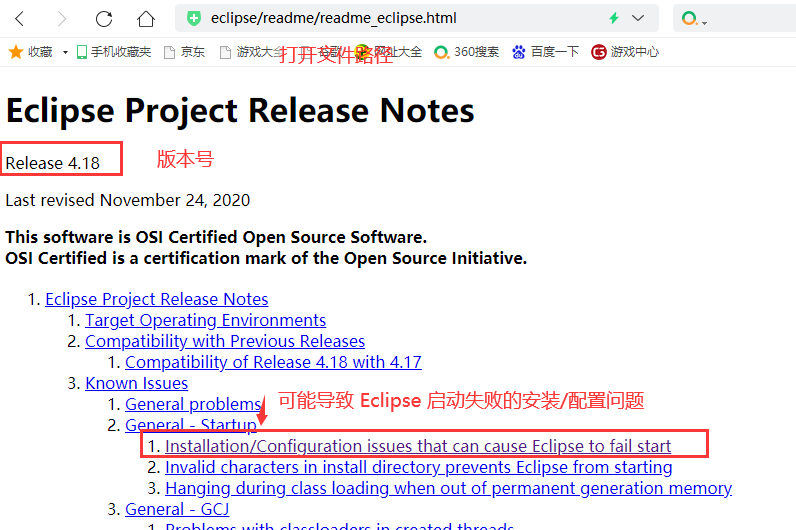The image size is (796, 530).
Task: Open Compatibility of Release 4.18 with 4.17
Action: coord(273,362)
